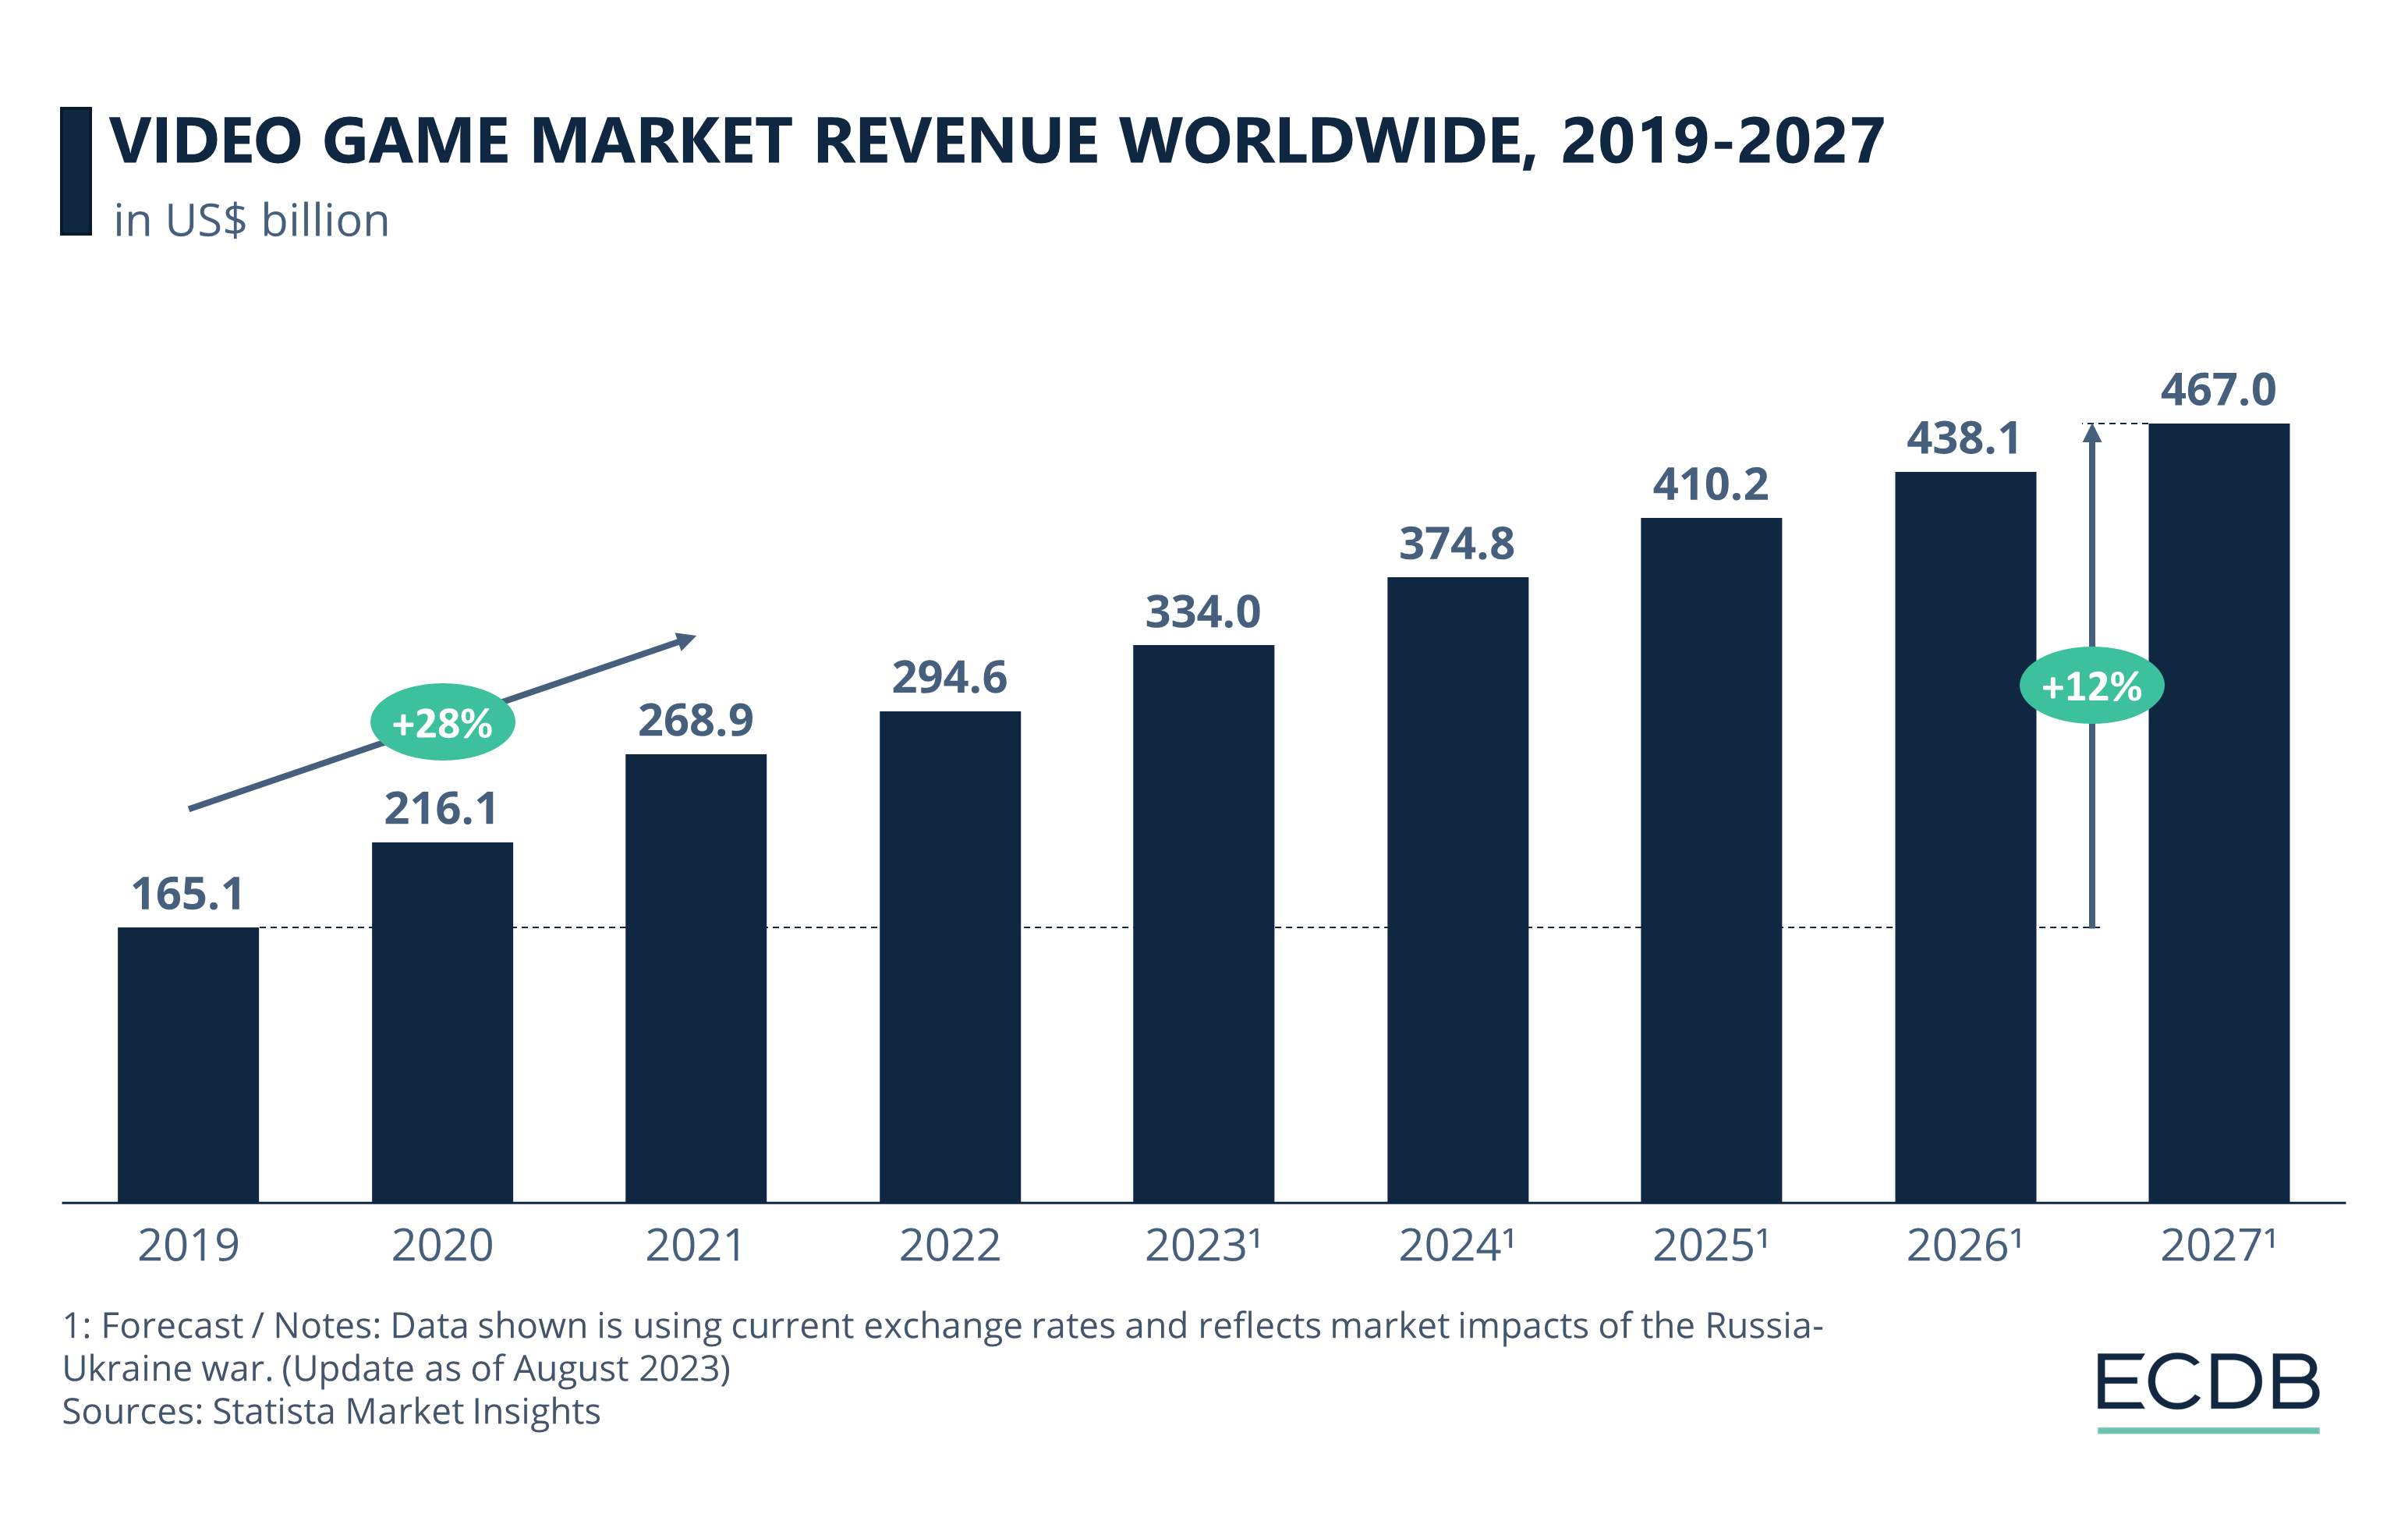This screenshot has width=2408, height=1521.
Task: Select the 268.9 value label
Action: tap(696, 720)
